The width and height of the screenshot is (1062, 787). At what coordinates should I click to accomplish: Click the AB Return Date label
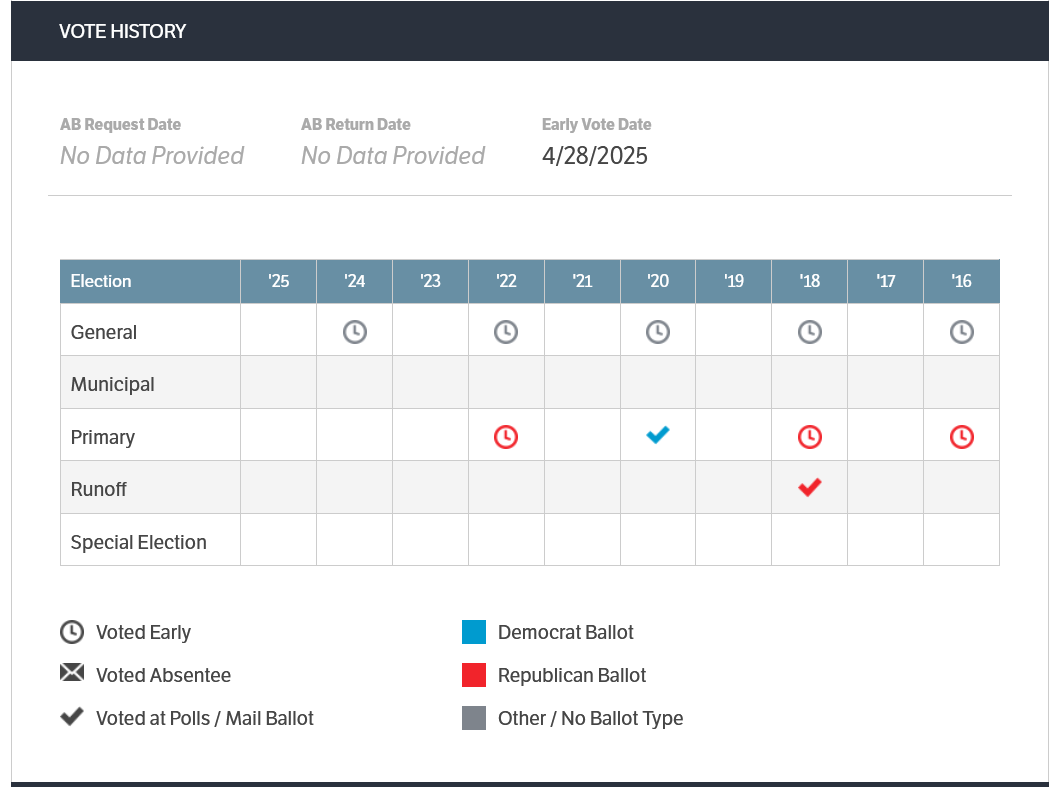[356, 125]
